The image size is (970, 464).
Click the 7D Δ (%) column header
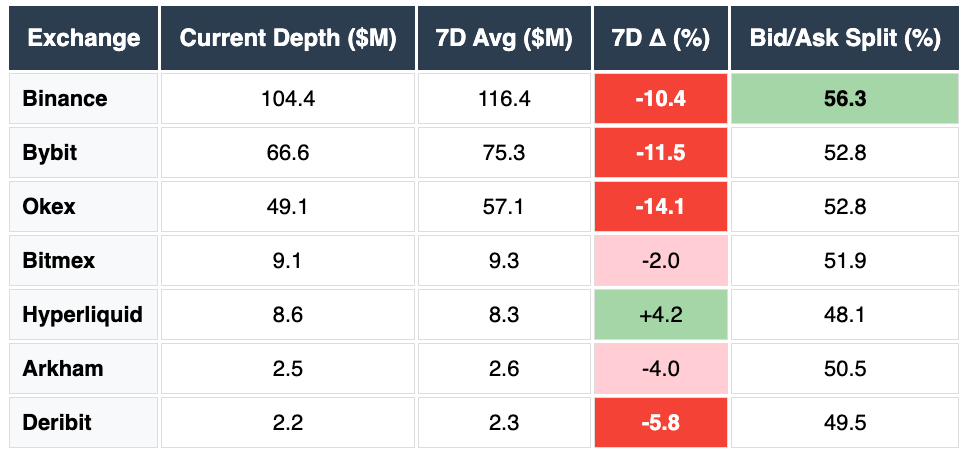660,39
